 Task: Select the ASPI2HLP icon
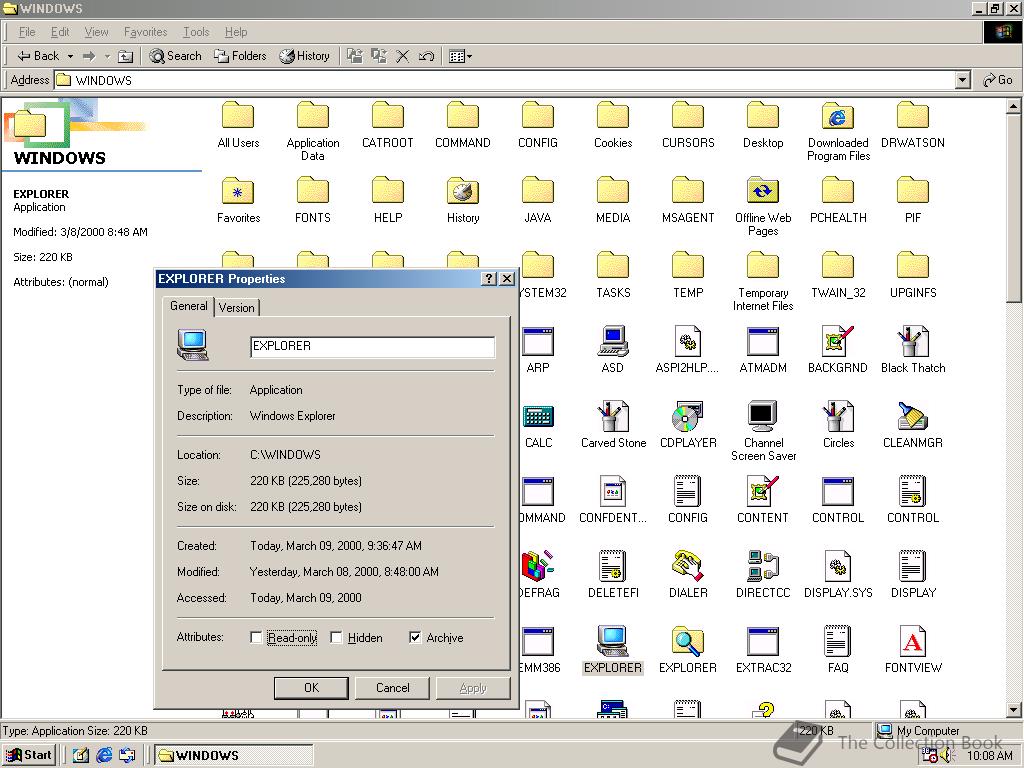click(x=687, y=341)
